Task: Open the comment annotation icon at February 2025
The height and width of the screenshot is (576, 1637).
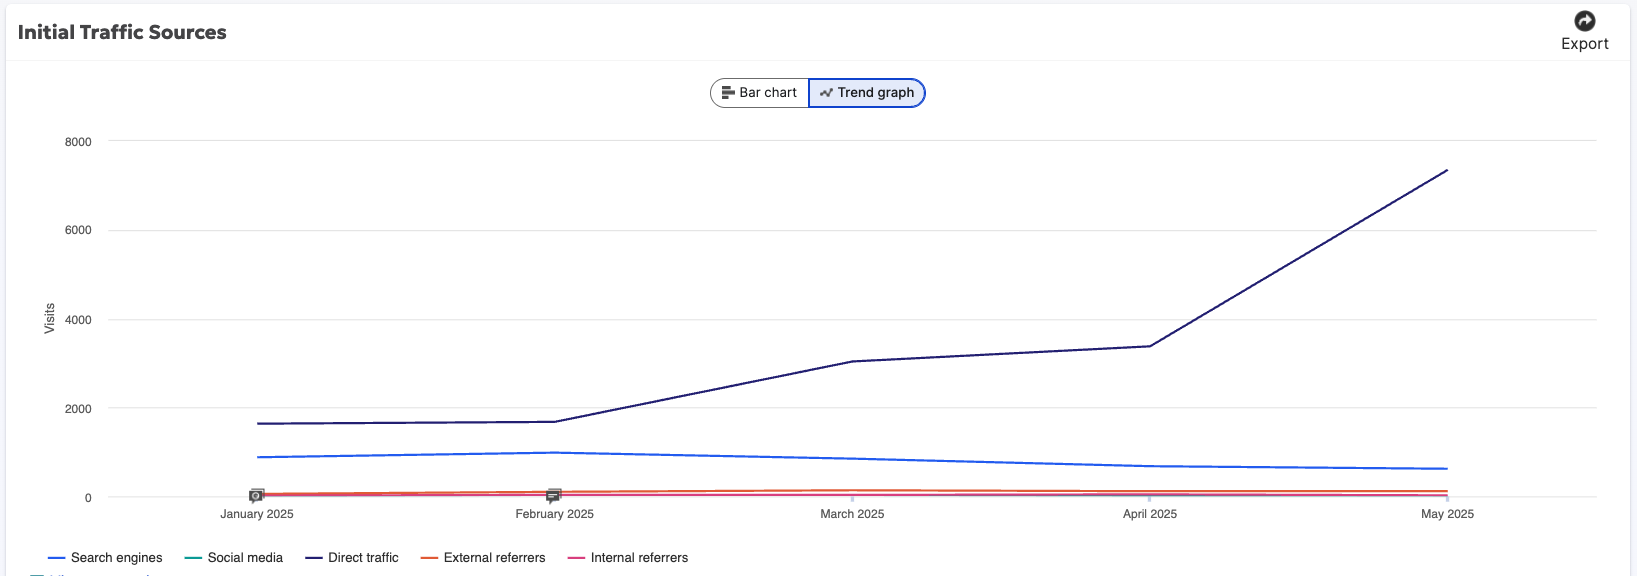Action: point(554,495)
